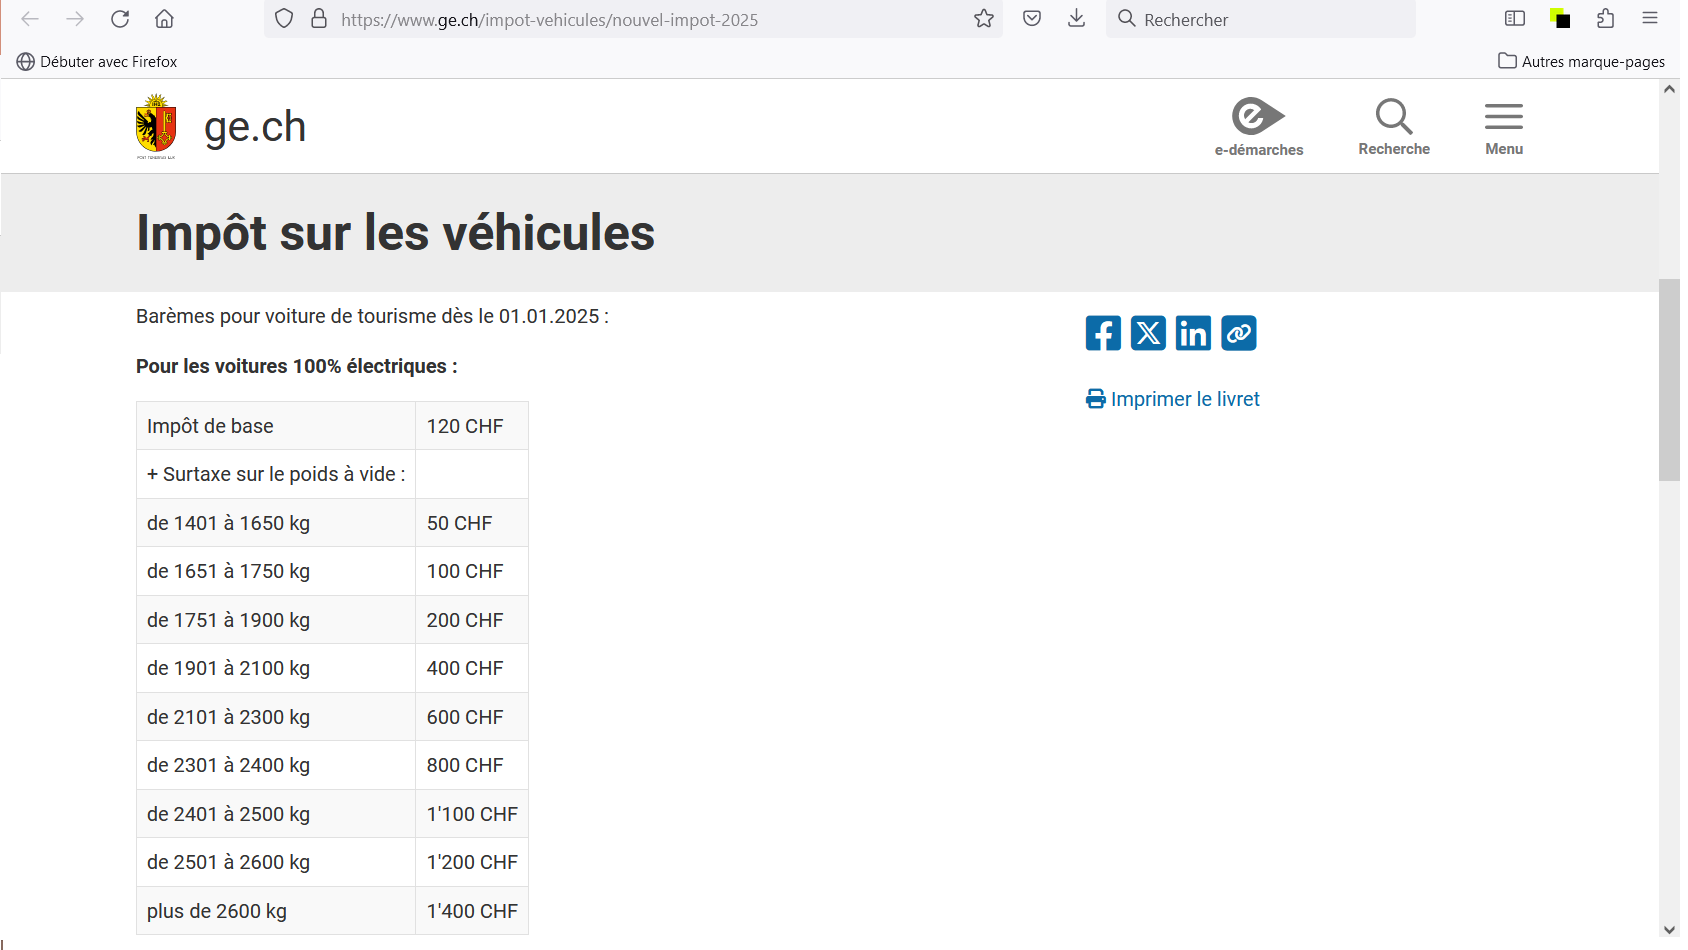Open the site Recherche search
This screenshot has height=950, width=1688.
tap(1393, 127)
